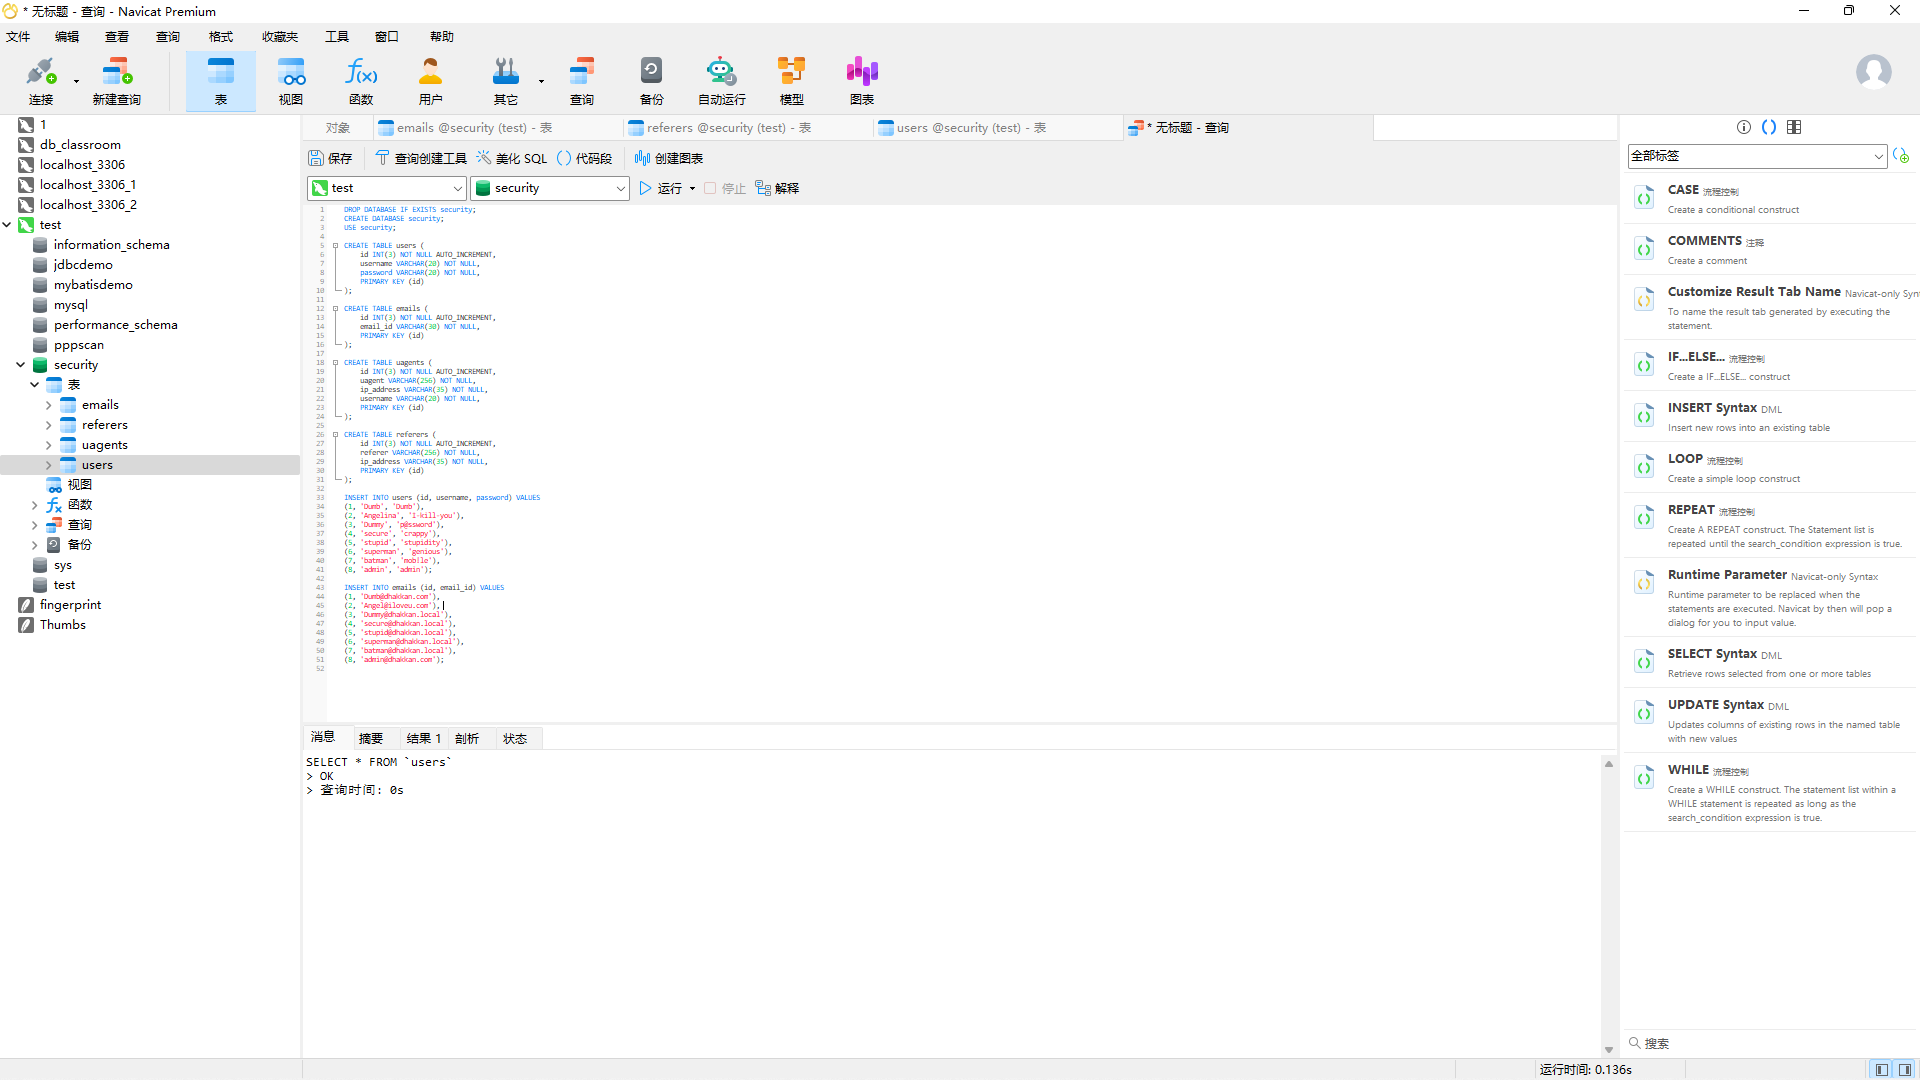Collapse the security database node

point(21,365)
